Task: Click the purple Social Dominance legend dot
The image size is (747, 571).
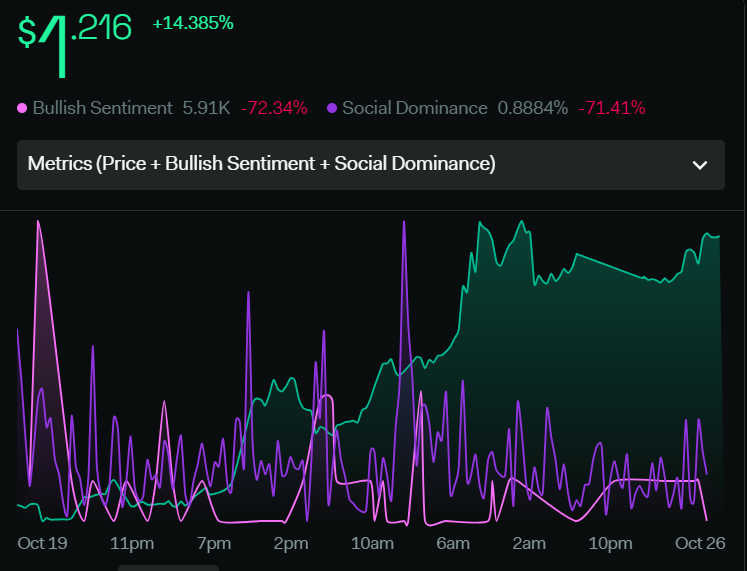Action: click(332, 108)
